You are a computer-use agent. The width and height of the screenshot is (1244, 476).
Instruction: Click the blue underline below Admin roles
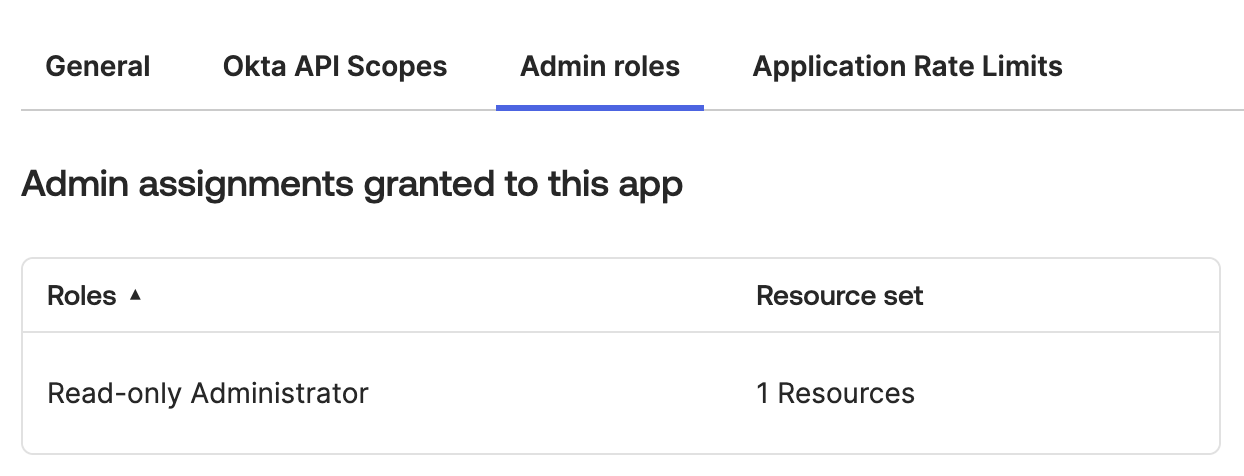pyautogui.click(x=600, y=106)
